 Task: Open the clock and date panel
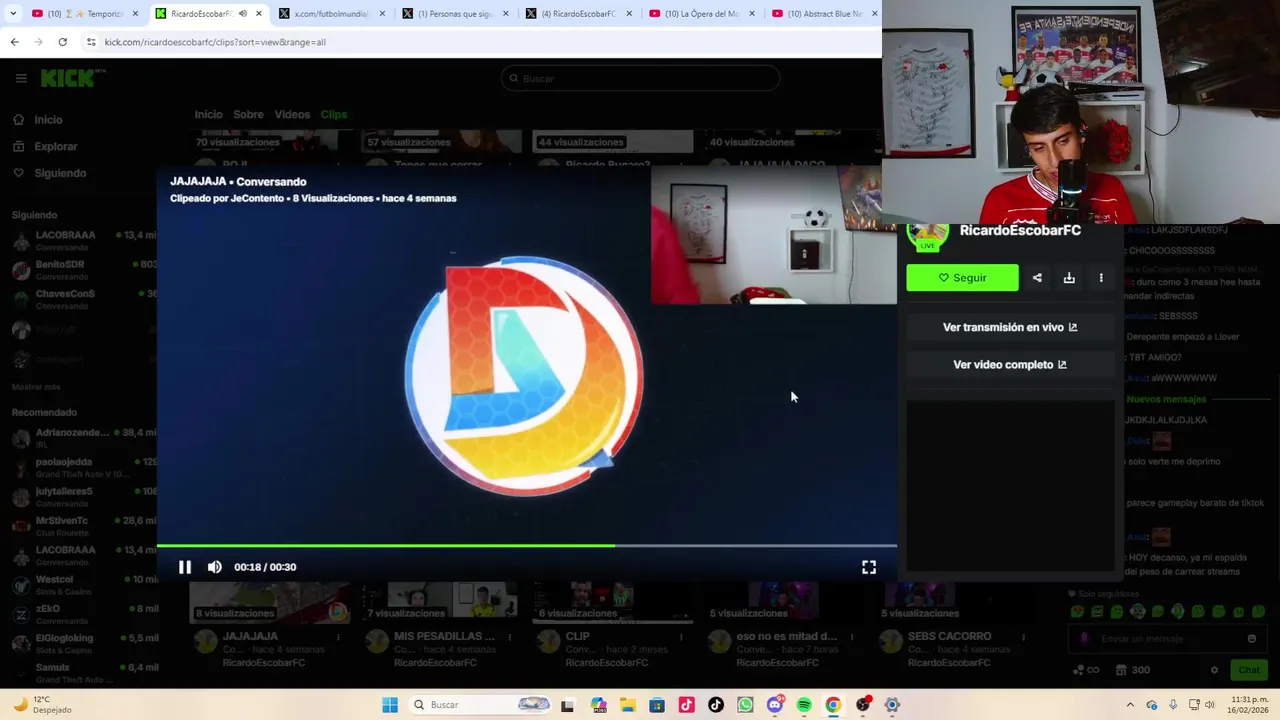coord(1250,705)
